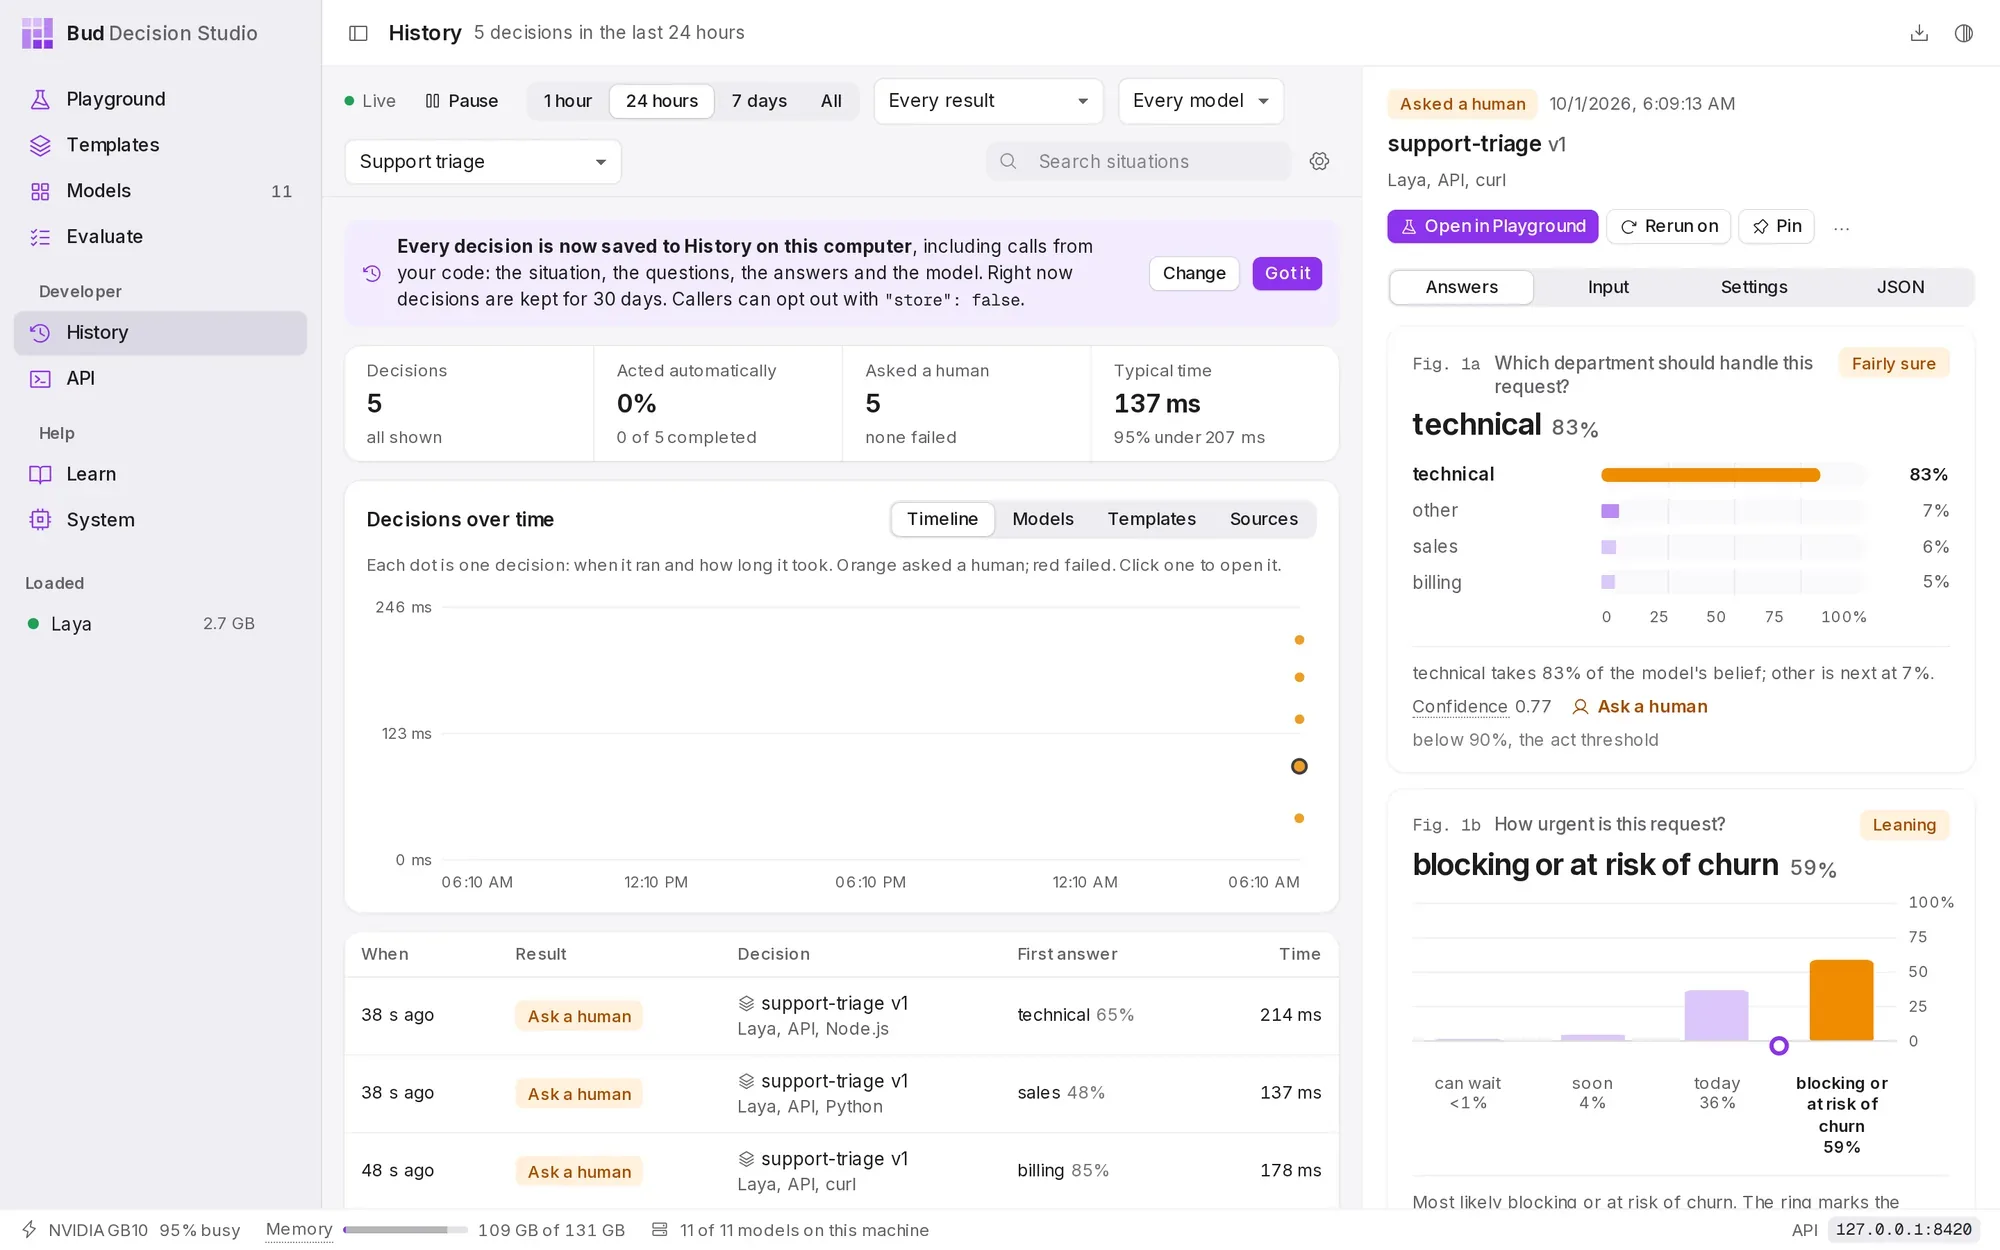
Task: Click the topmost orange dot on the timeline
Action: (1299, 640)
